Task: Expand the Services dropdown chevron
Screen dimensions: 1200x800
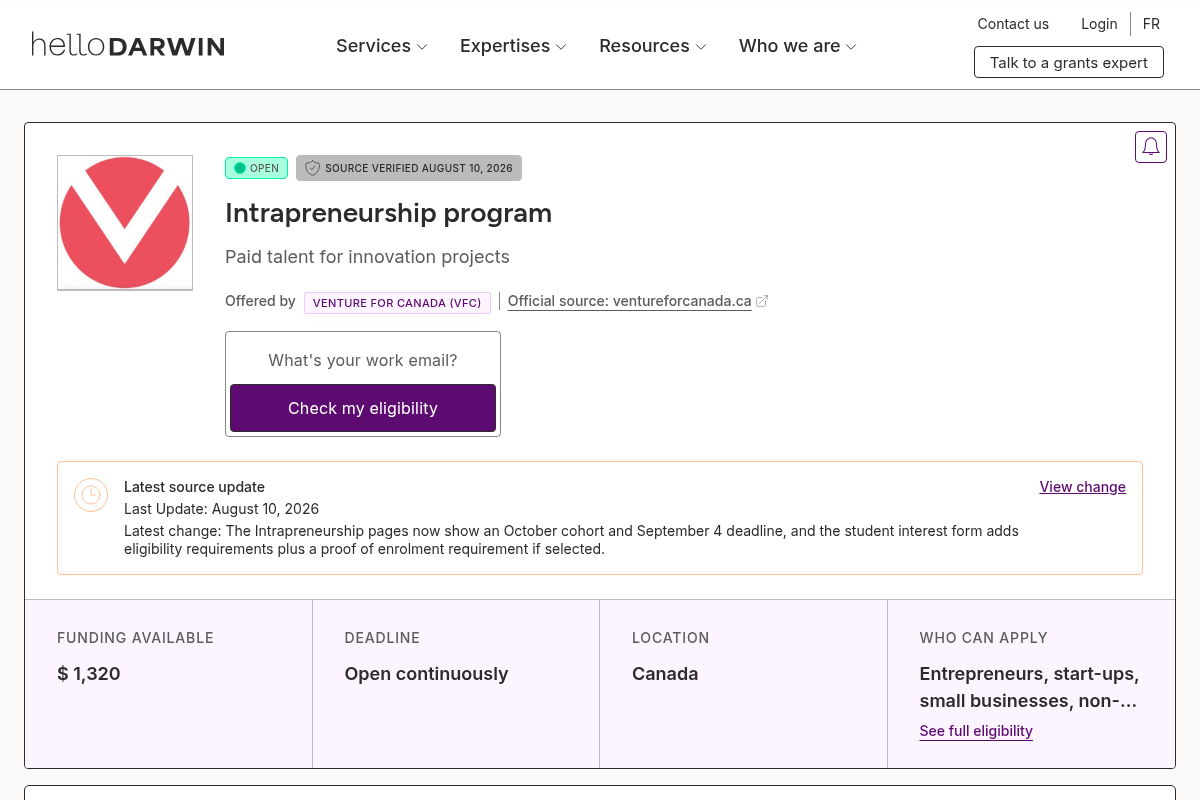Action: (x=422, y=47)
